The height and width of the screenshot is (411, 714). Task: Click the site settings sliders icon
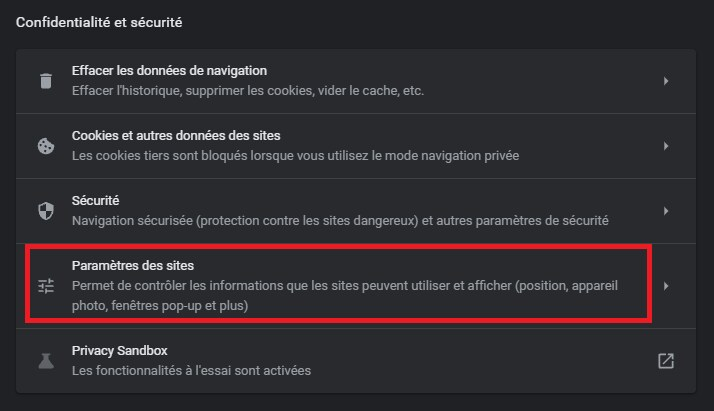pos(46,286)
